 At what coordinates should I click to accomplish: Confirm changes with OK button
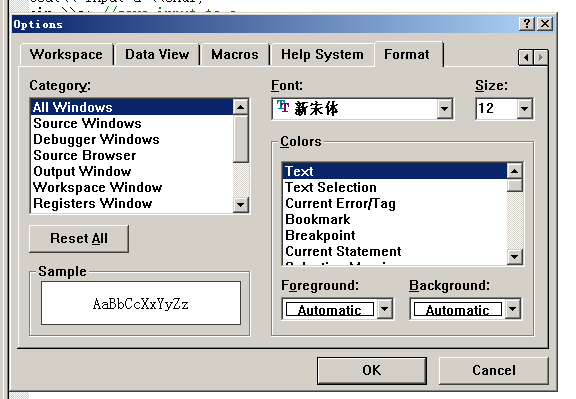(x=372, y=370)
